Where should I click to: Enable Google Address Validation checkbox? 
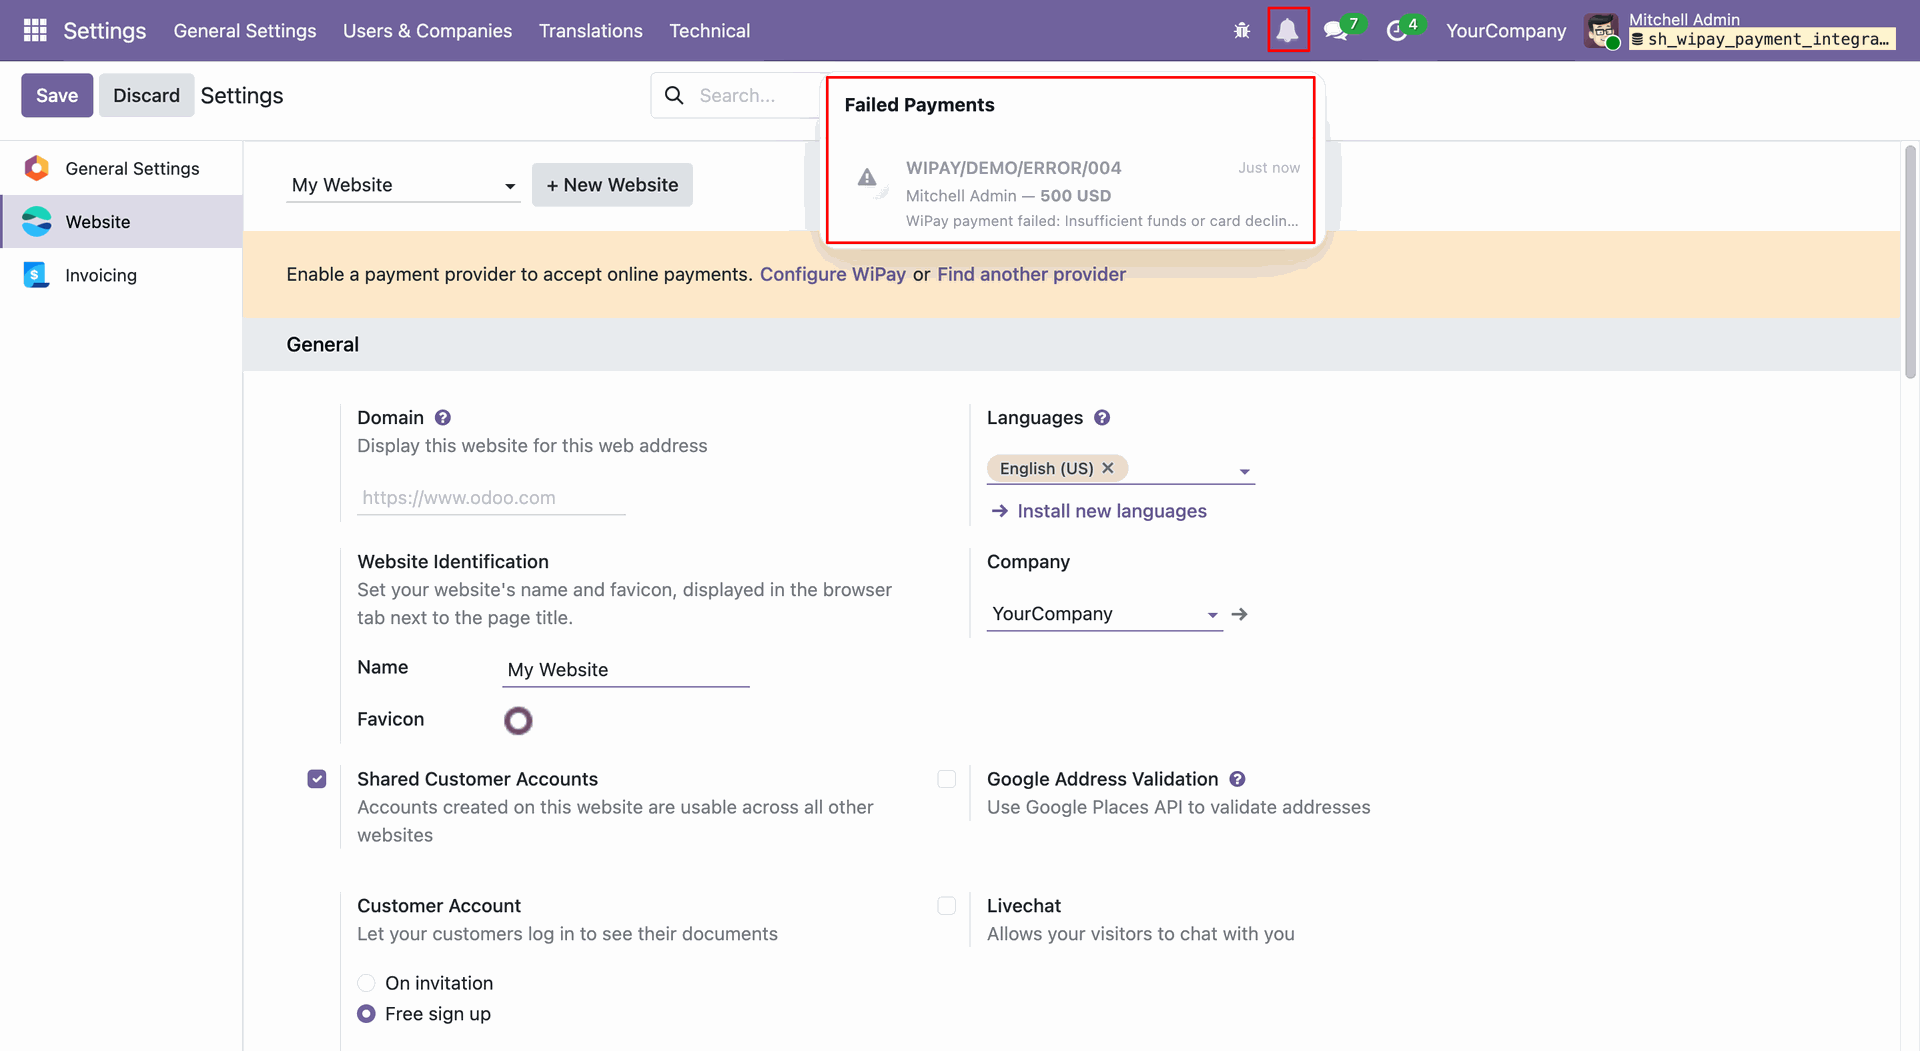click(x=947, y=779)
